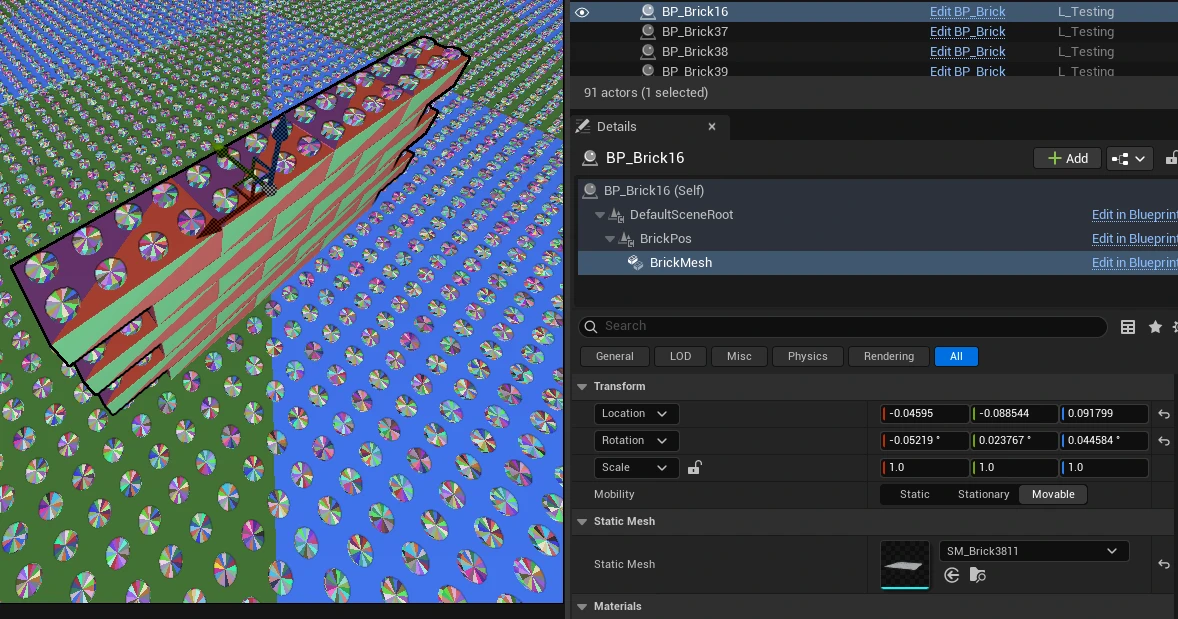The image size is (1178, 619).
Task: Expand the Materials section
Action: pos(582,606)
